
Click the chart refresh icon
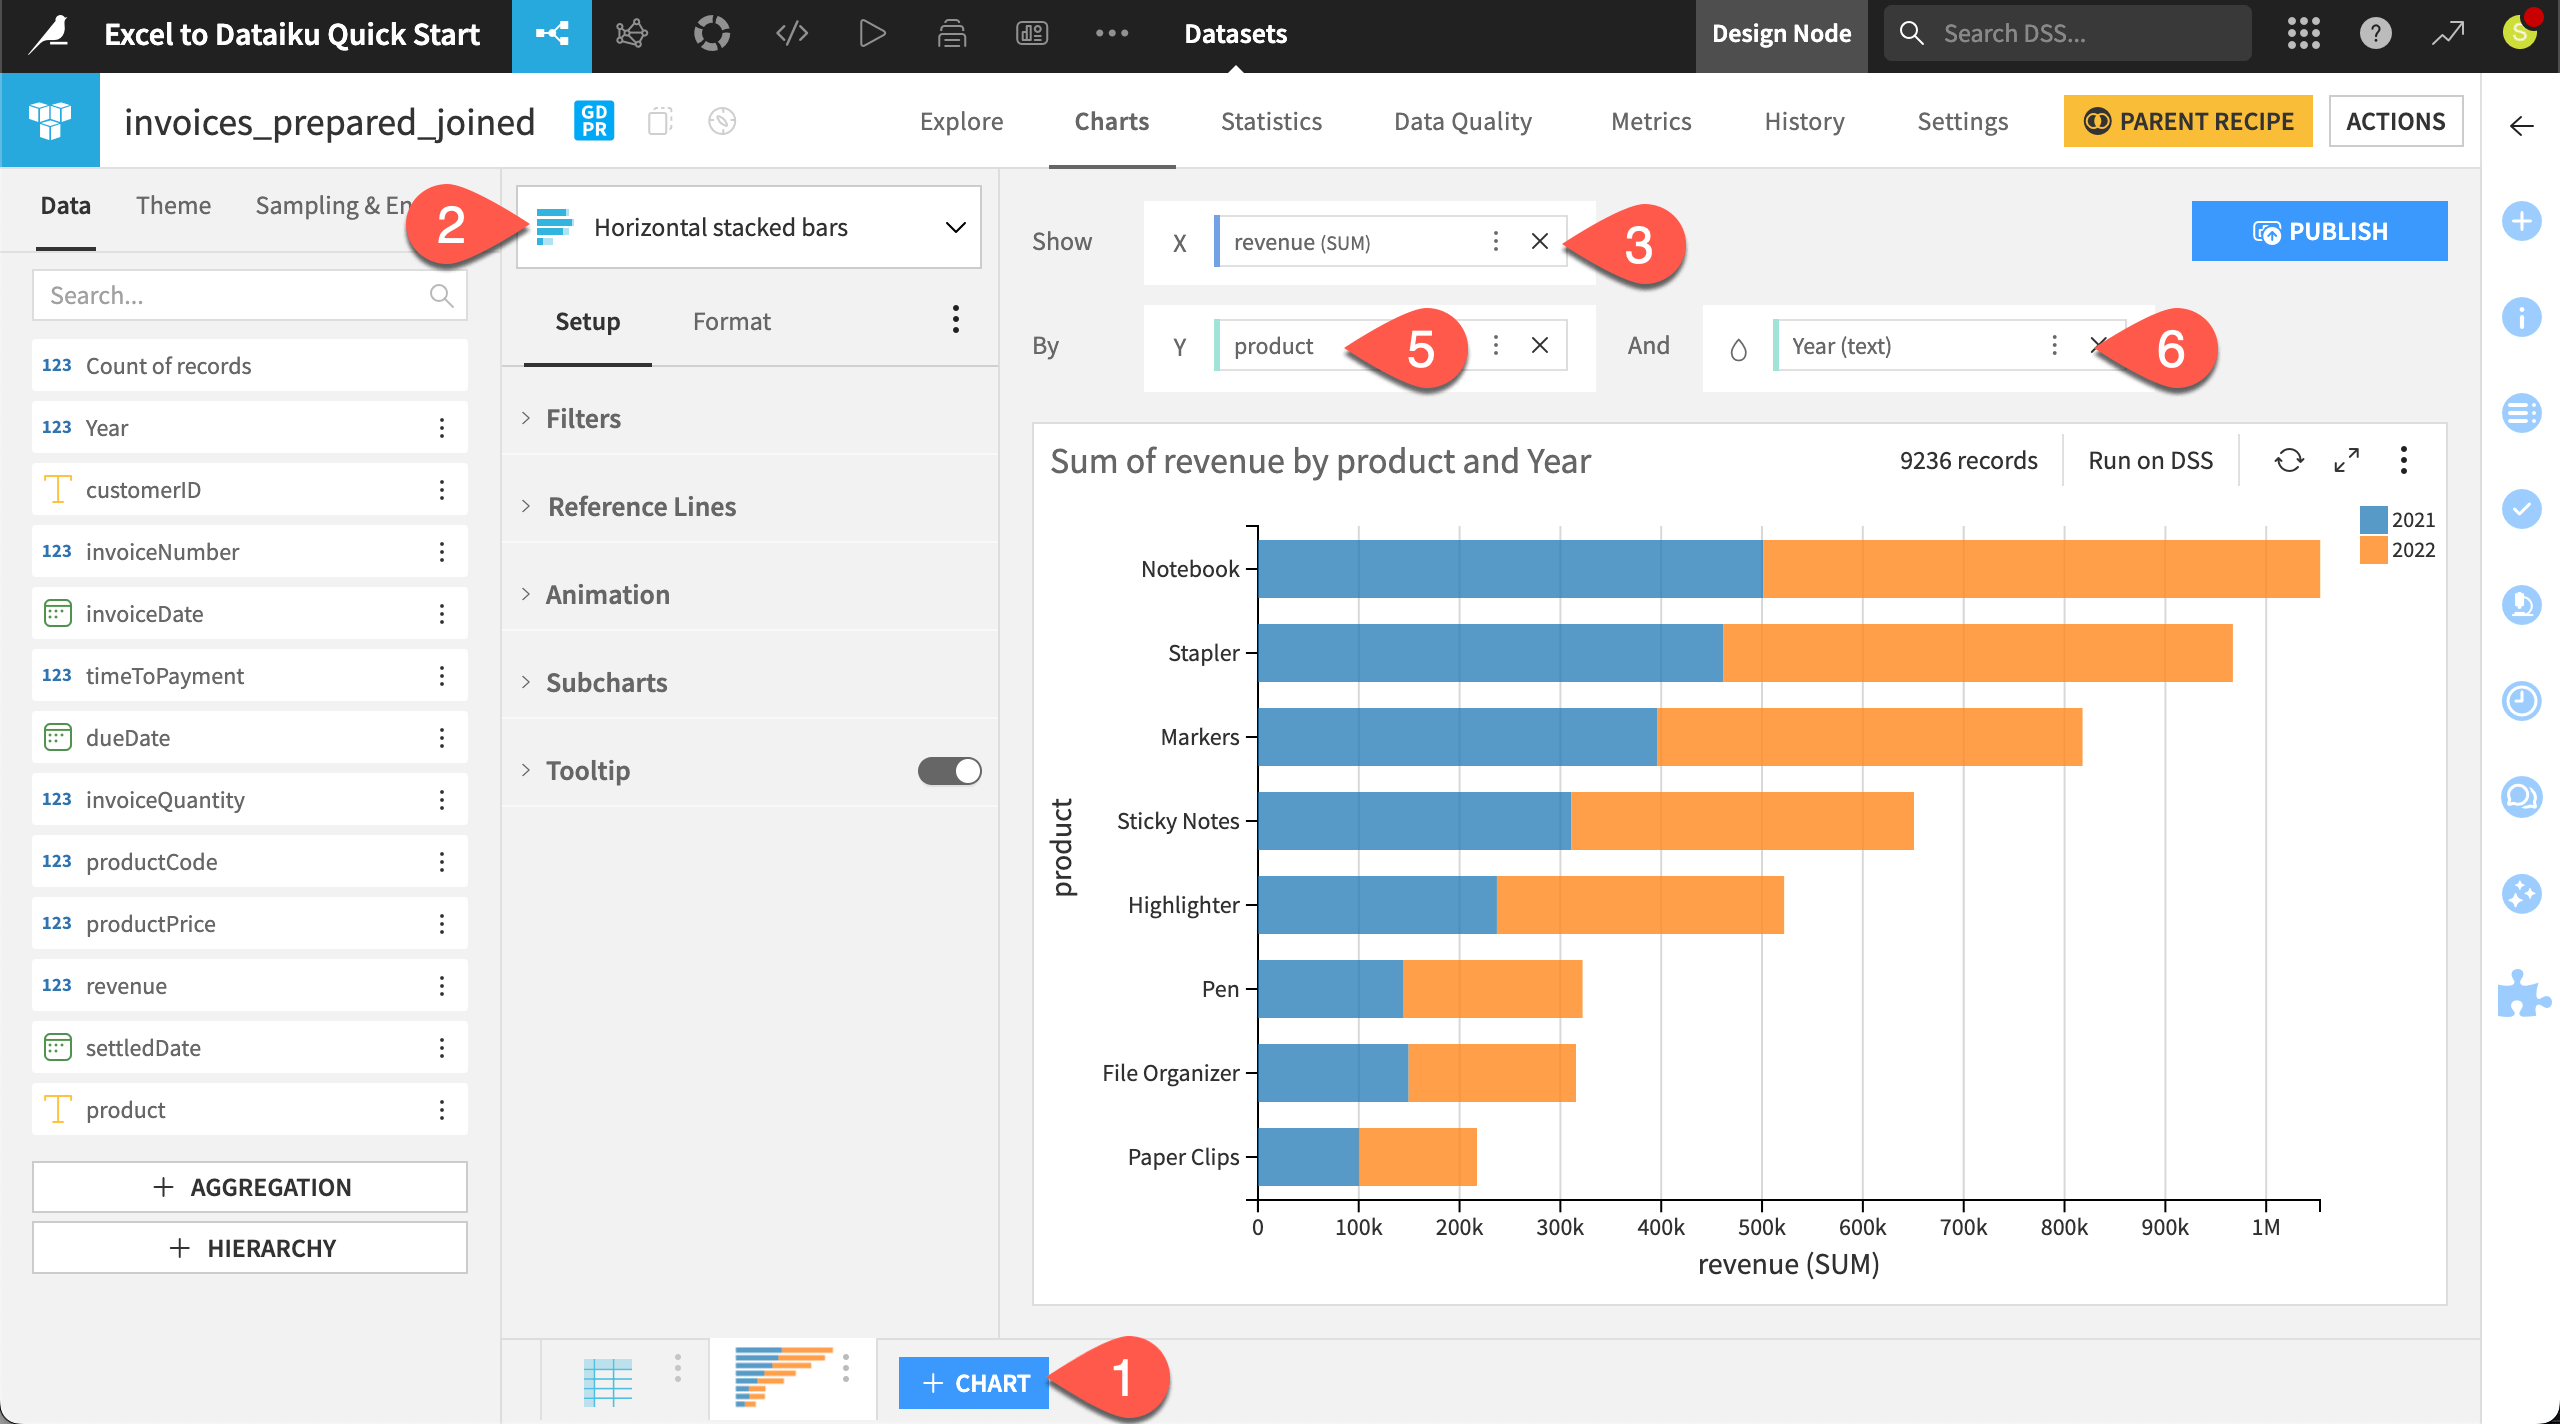tap(2290, 461)
